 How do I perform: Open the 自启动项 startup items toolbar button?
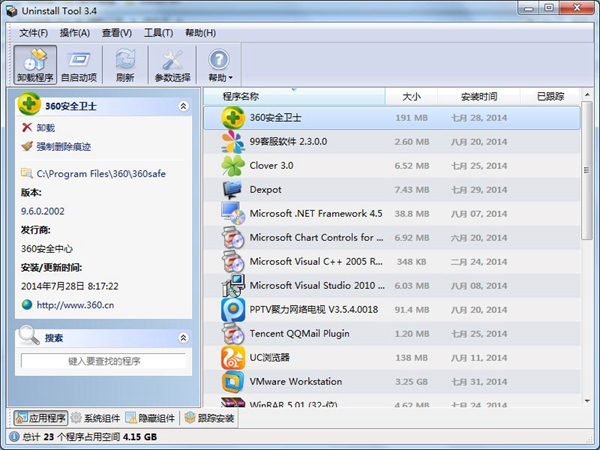point(79,65)
